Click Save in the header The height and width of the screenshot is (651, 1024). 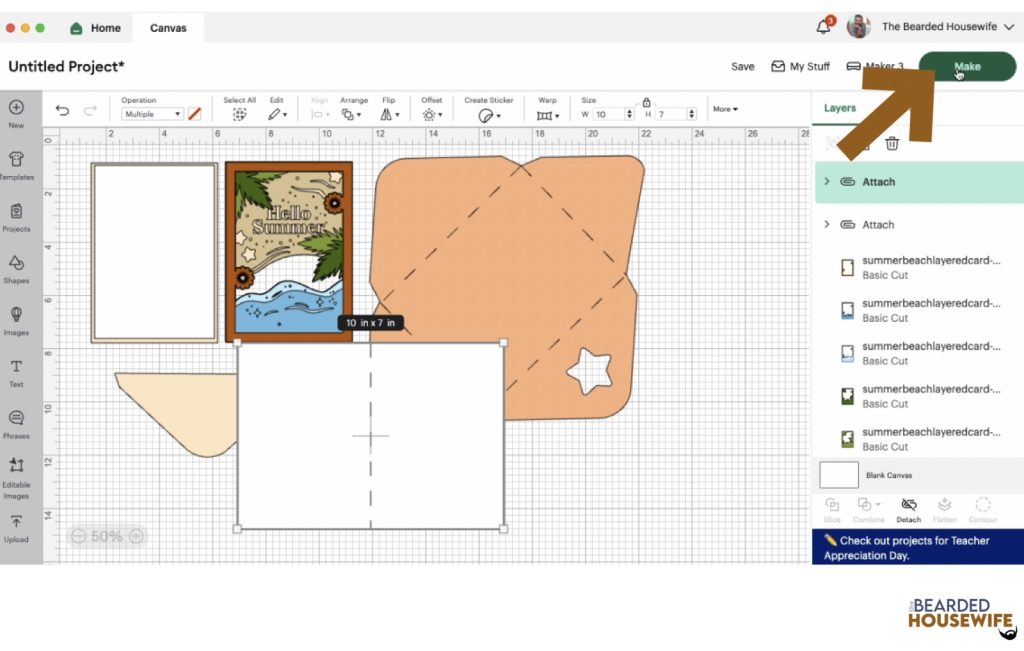coord(742,67)
